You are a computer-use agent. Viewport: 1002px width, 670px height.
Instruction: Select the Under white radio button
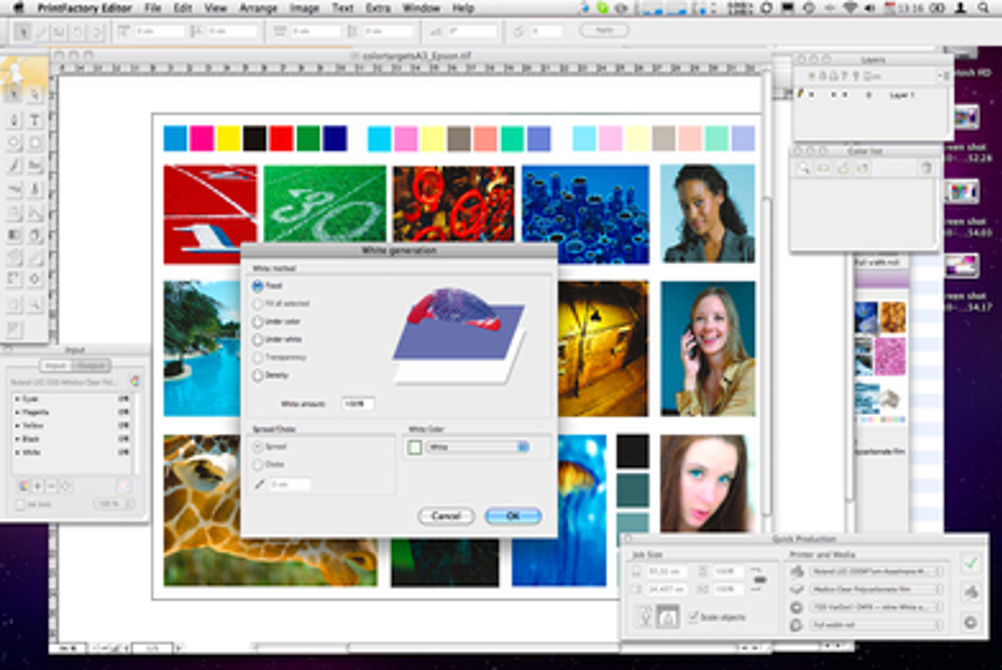click(258, 339)
